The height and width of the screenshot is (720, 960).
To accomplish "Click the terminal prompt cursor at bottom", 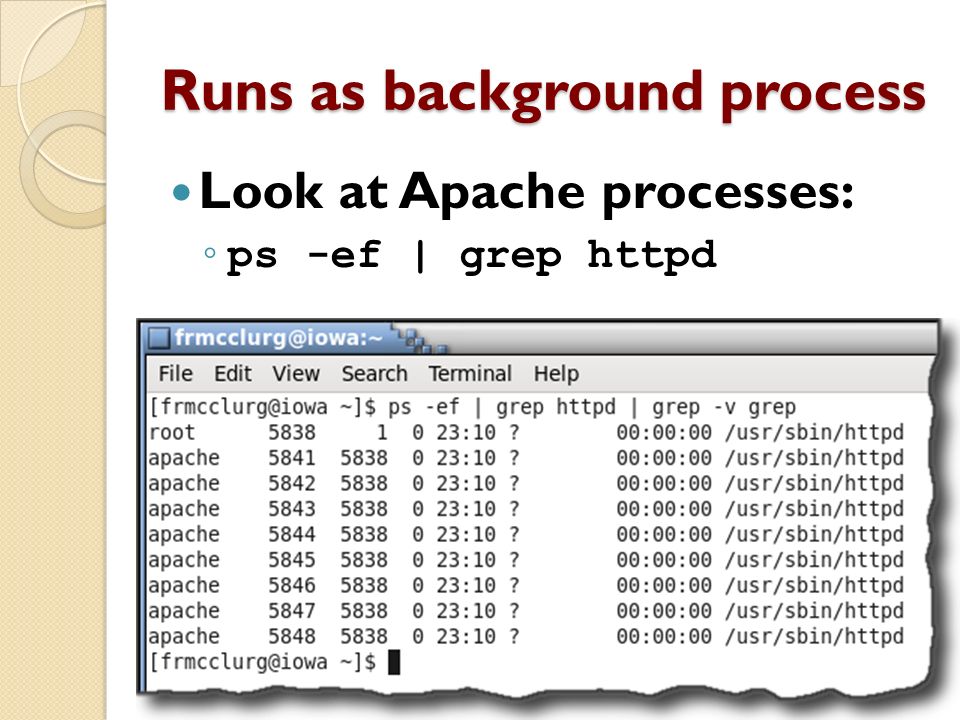I will (394, 662).
